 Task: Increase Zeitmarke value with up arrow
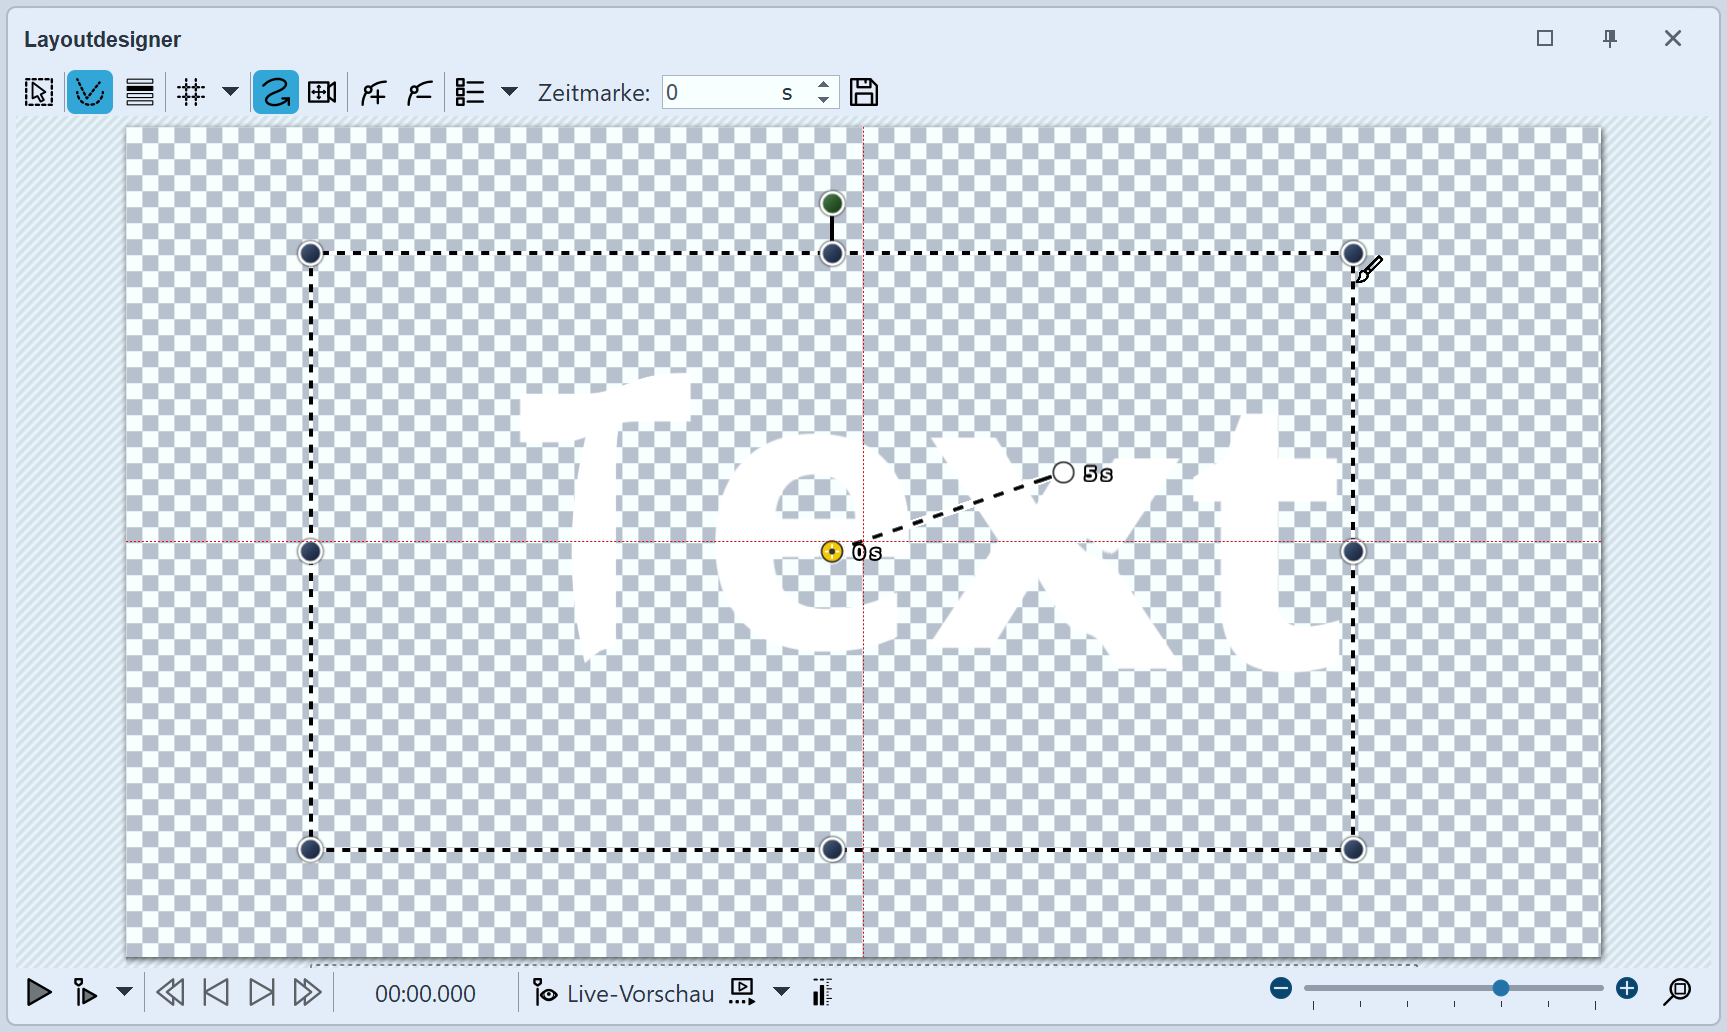point(823,85)
